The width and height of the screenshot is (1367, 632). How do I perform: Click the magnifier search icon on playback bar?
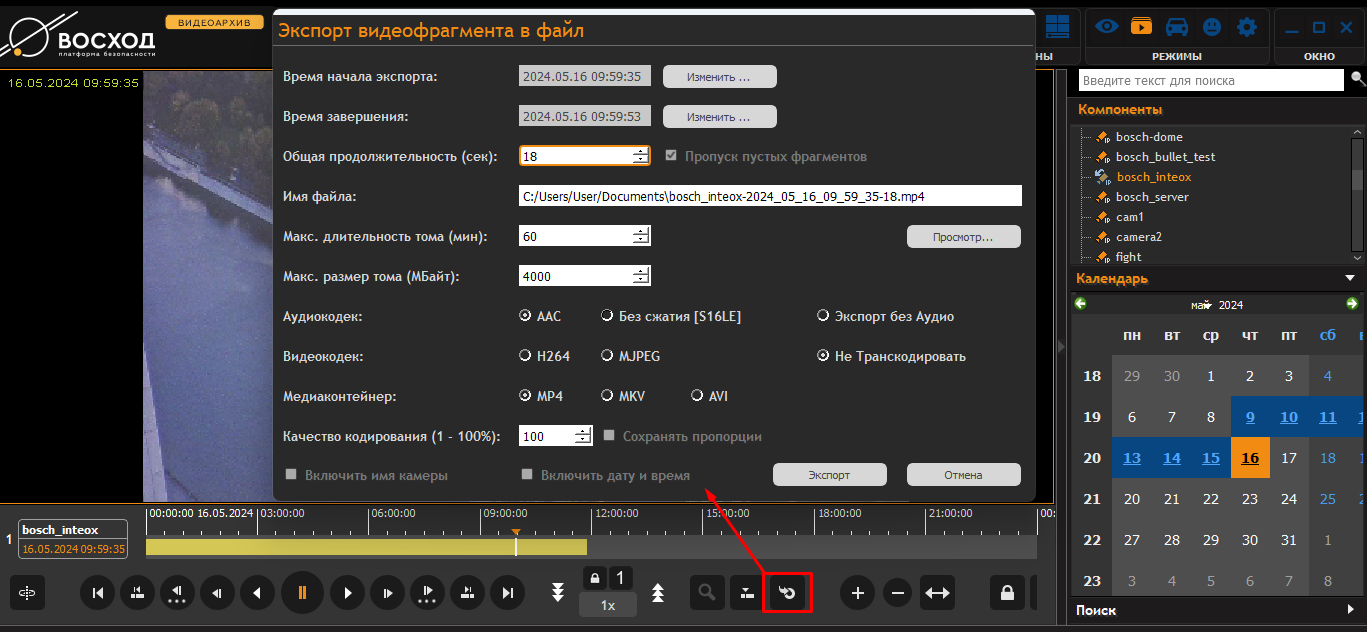[707, 593]
